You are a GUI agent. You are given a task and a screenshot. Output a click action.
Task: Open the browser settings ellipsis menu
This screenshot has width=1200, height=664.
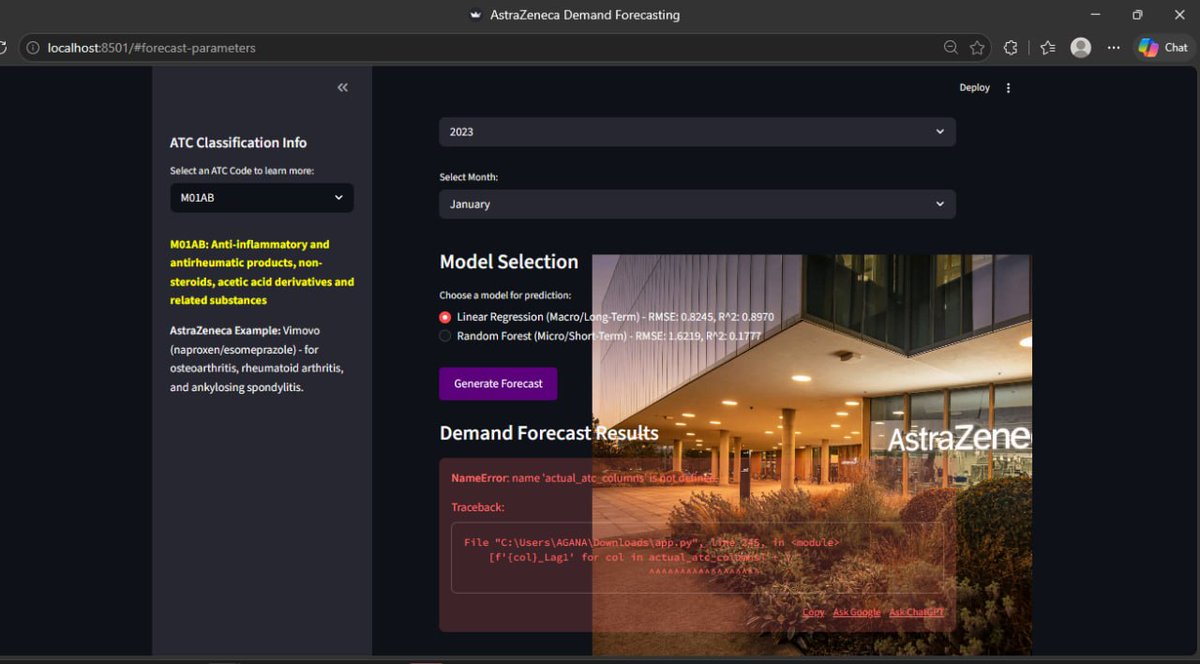pos(1112,48)
